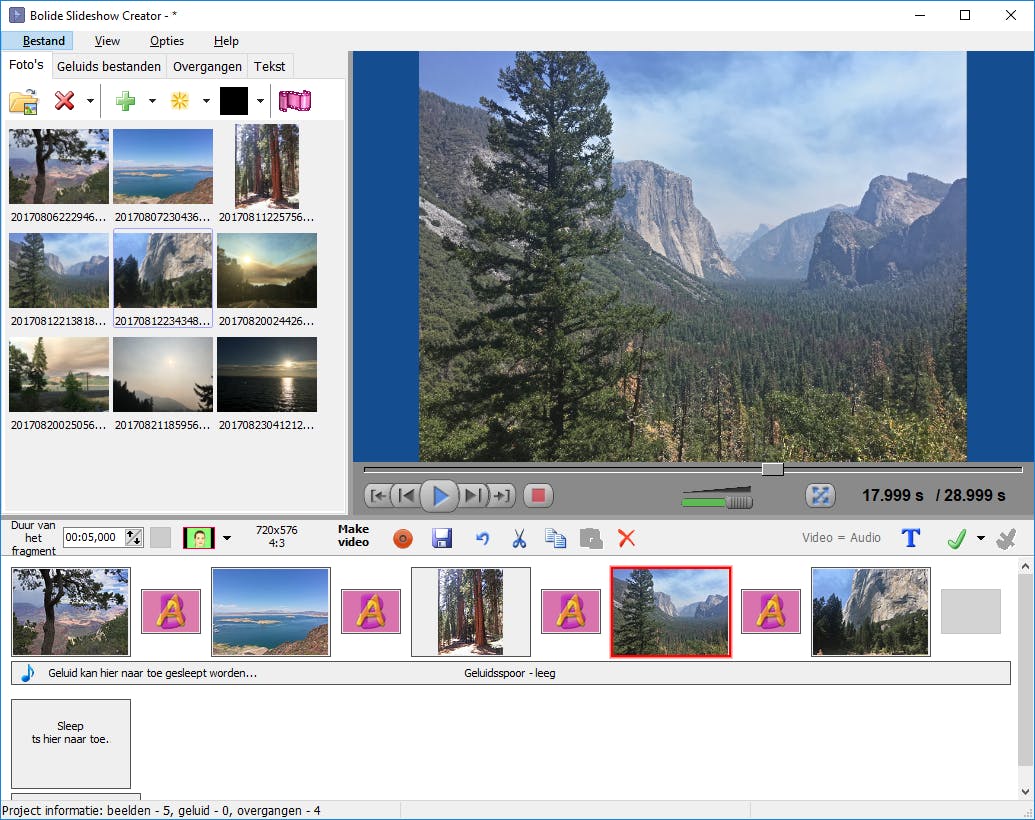Stop the slideshow playback

[538, 495]
